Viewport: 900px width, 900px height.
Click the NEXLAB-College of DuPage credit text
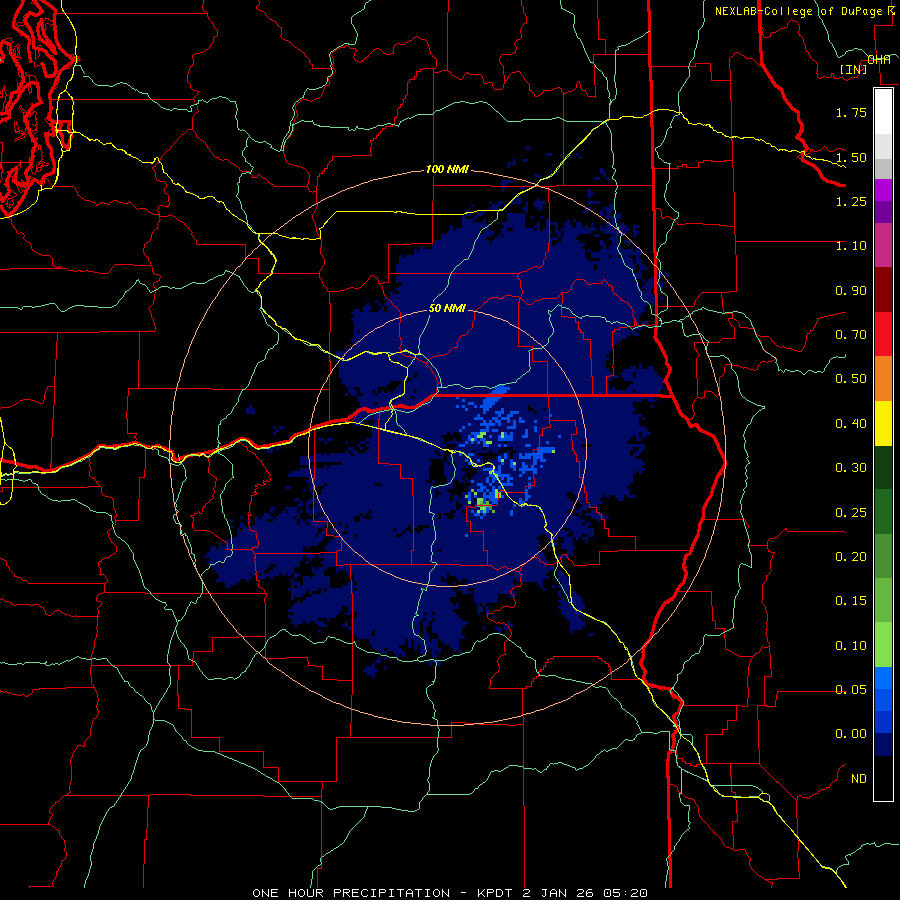799,11
